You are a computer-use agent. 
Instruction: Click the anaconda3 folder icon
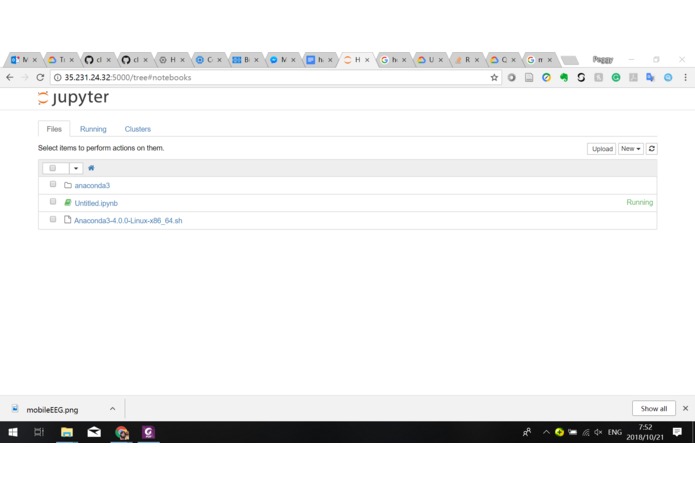[68, 185]
